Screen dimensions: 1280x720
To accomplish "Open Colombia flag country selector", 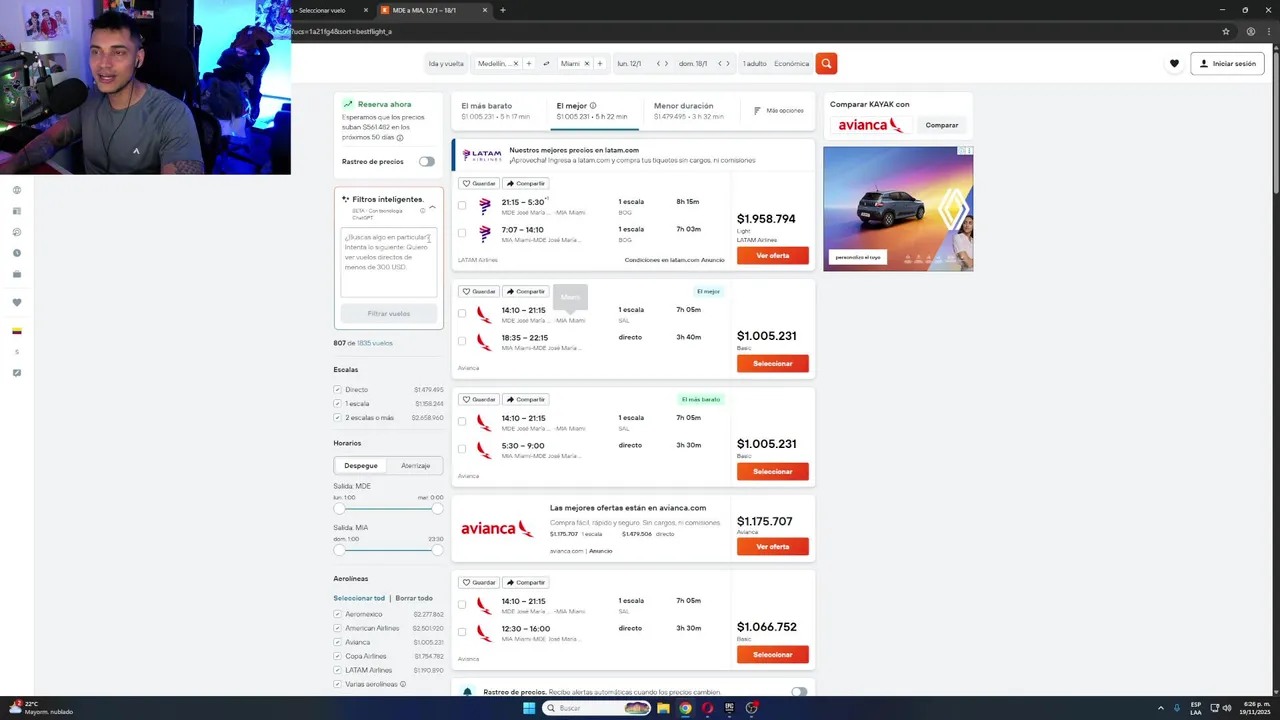I will click(x=17, y=331).
